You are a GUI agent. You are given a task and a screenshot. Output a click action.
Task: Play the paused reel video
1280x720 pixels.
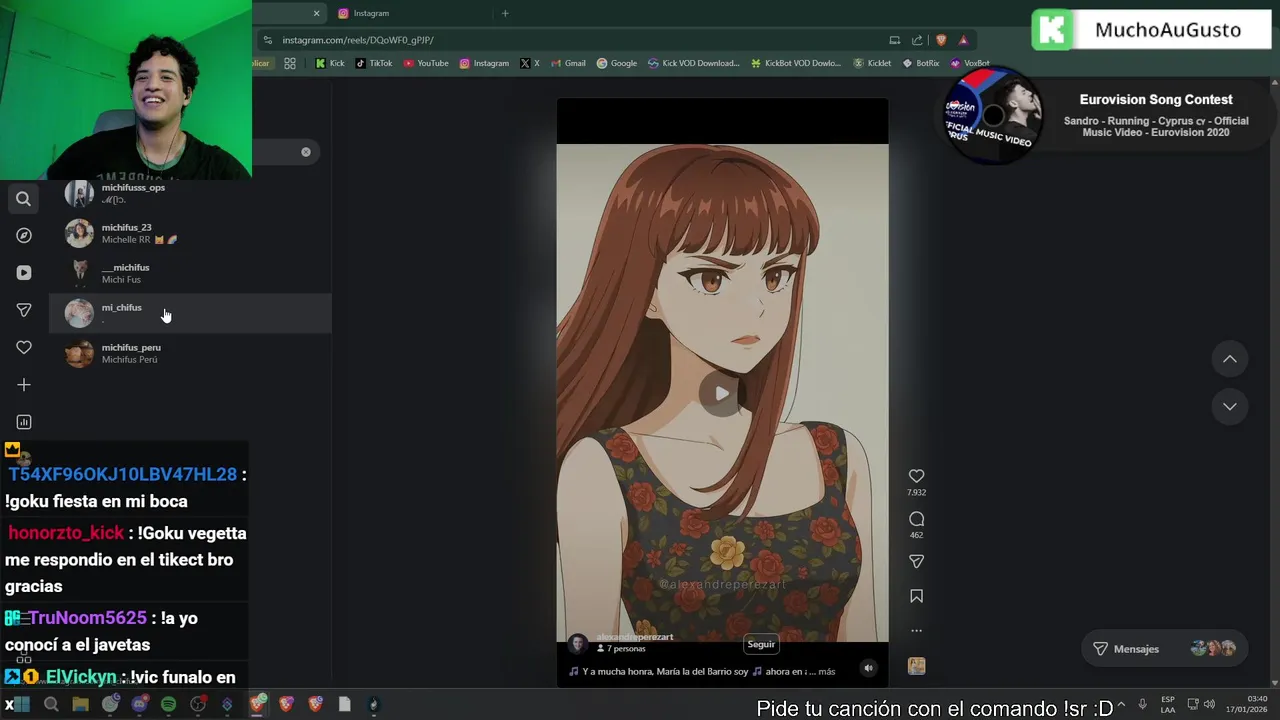click(x=722, y=393)
